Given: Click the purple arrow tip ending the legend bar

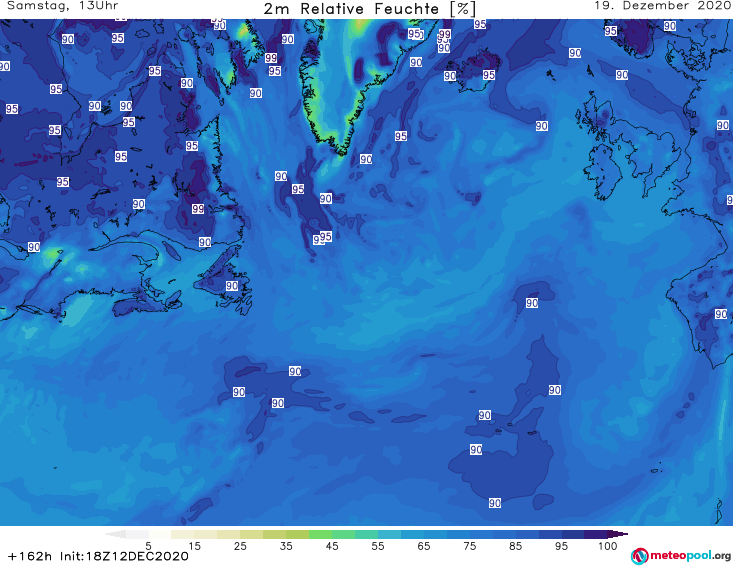Looking at the screenshot, I should [x=618, y=534].
